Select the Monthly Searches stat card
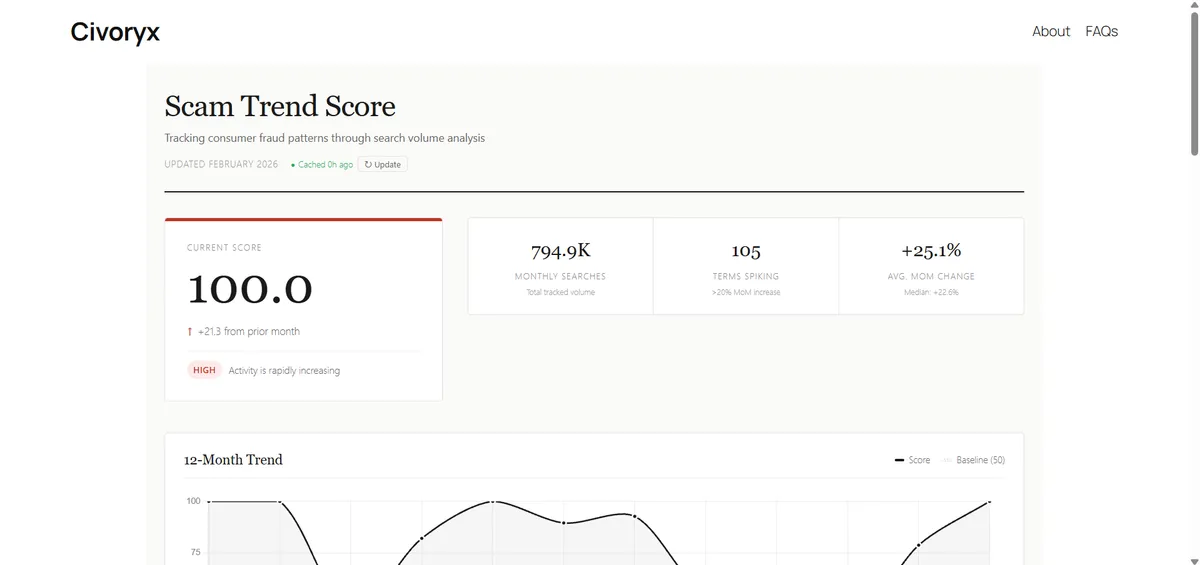 pyautogui.click(x=560, y=266)
